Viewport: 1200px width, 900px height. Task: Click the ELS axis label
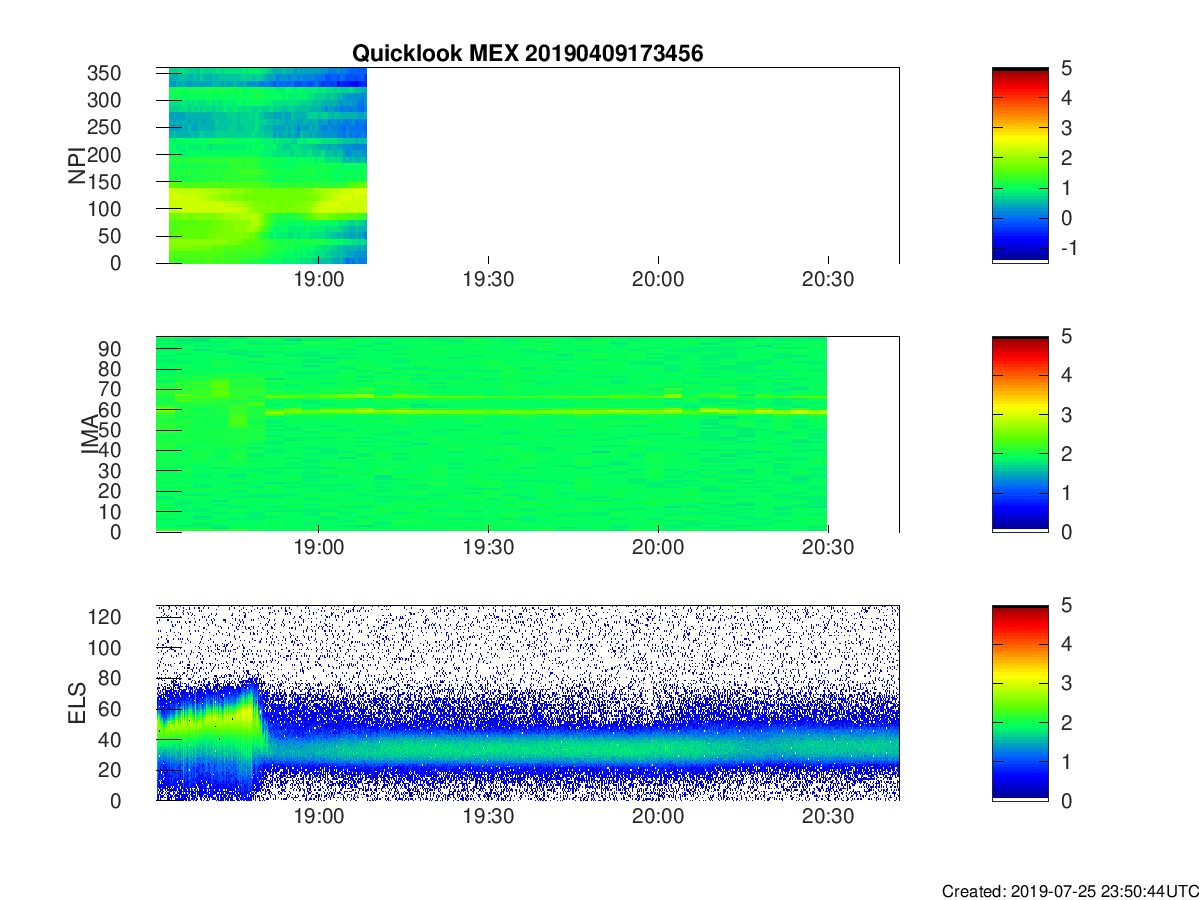tap(76, 702)
